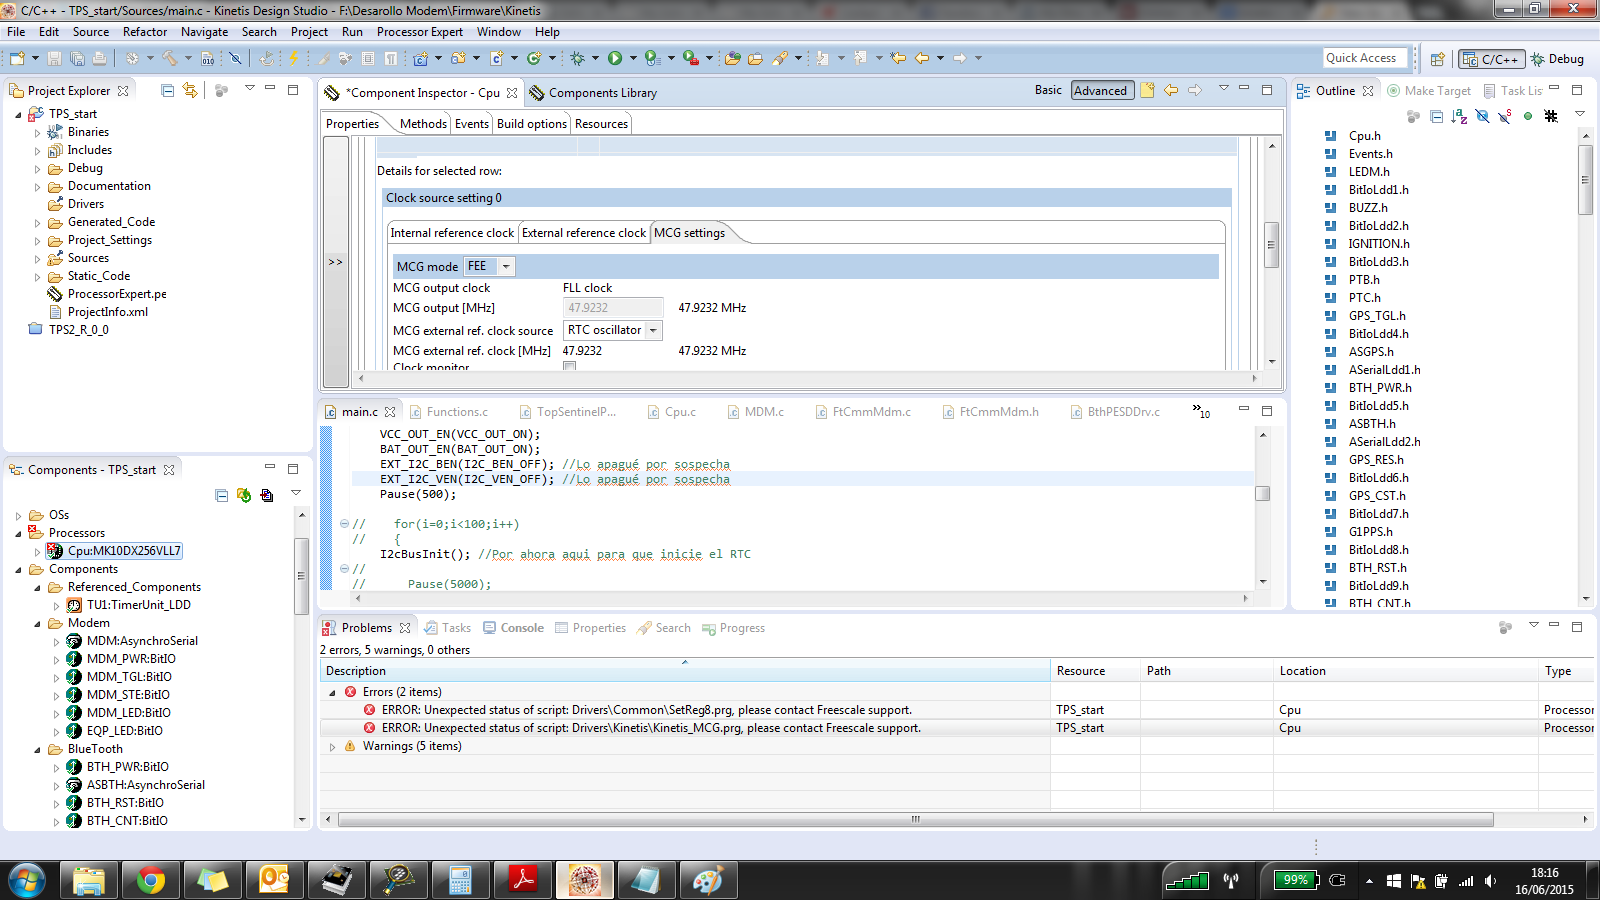Collapse the TPS_start project tree

pyautogui.click(x=19, y=114)
